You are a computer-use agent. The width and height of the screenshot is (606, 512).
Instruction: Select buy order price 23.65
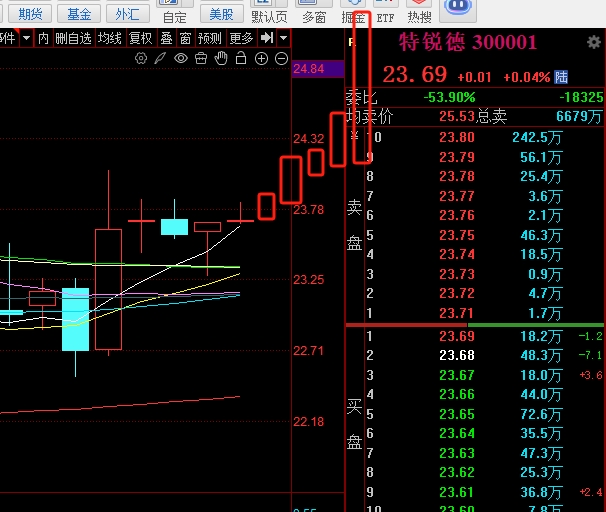point(457,414)
